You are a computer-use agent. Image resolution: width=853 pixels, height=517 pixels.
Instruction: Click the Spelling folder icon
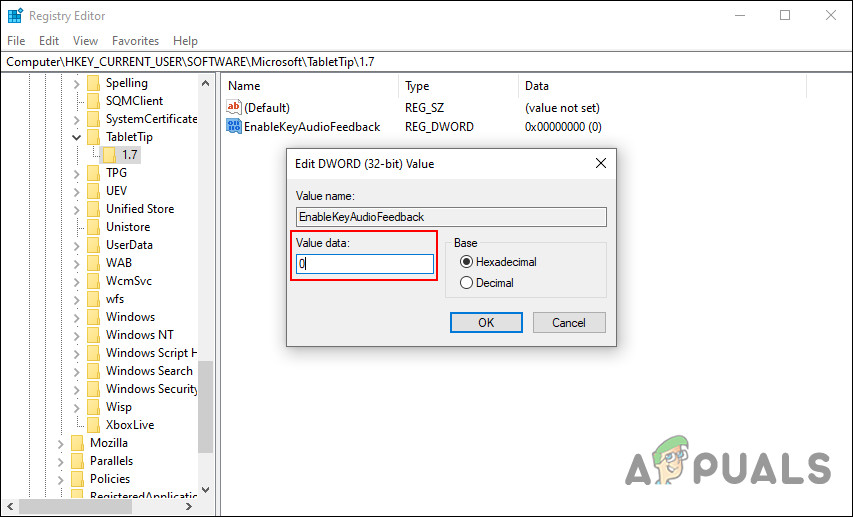coord(94,83)
